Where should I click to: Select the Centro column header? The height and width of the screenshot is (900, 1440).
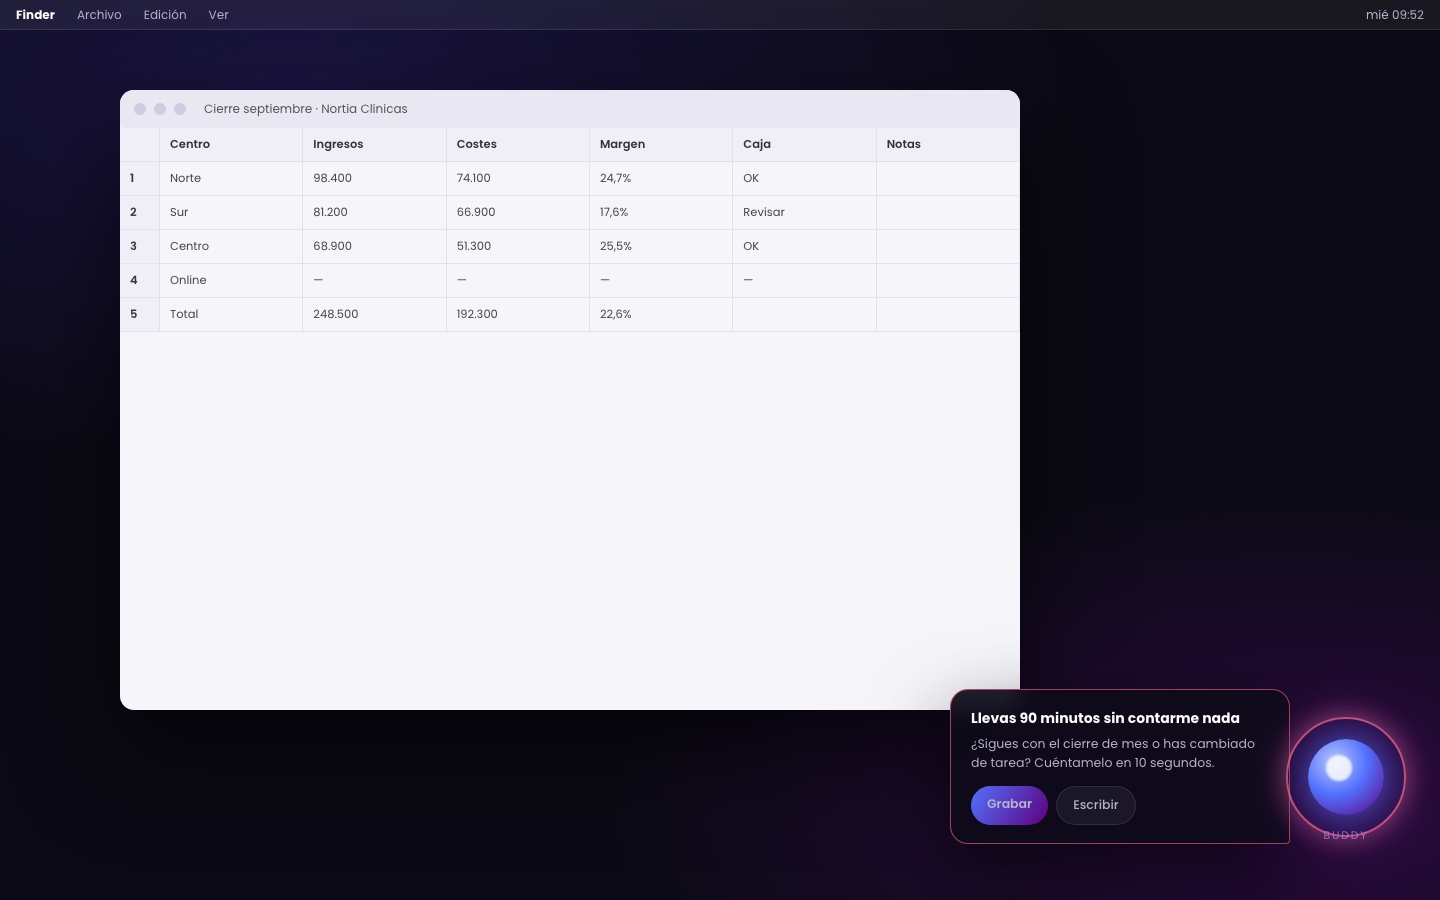(231, 144)
